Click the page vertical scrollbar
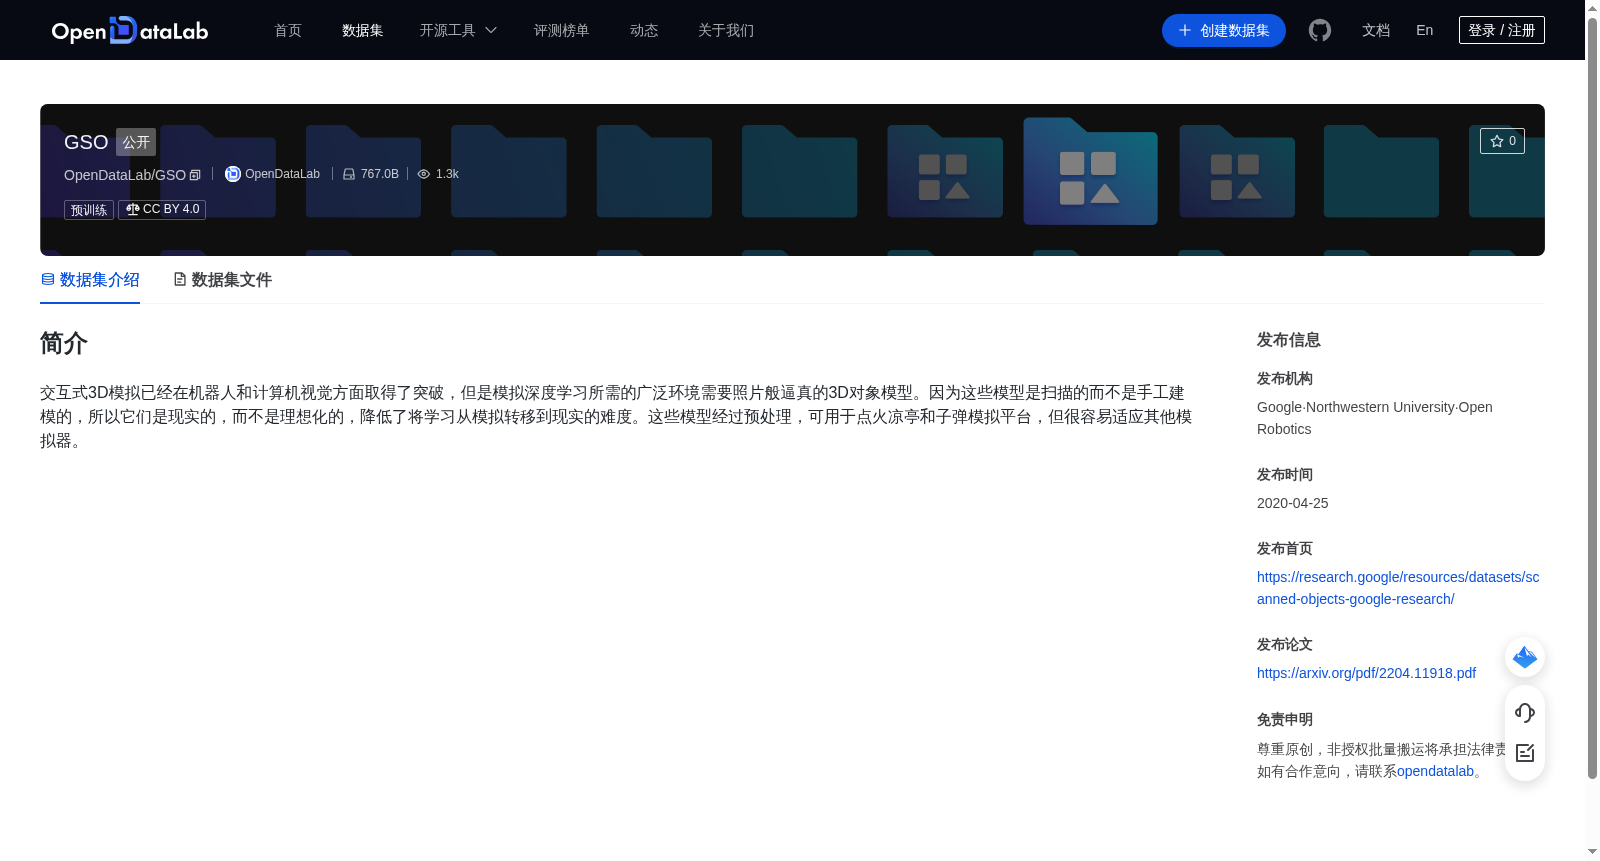This screenshot has height=861, width=1600. [x=1592, y=398]
